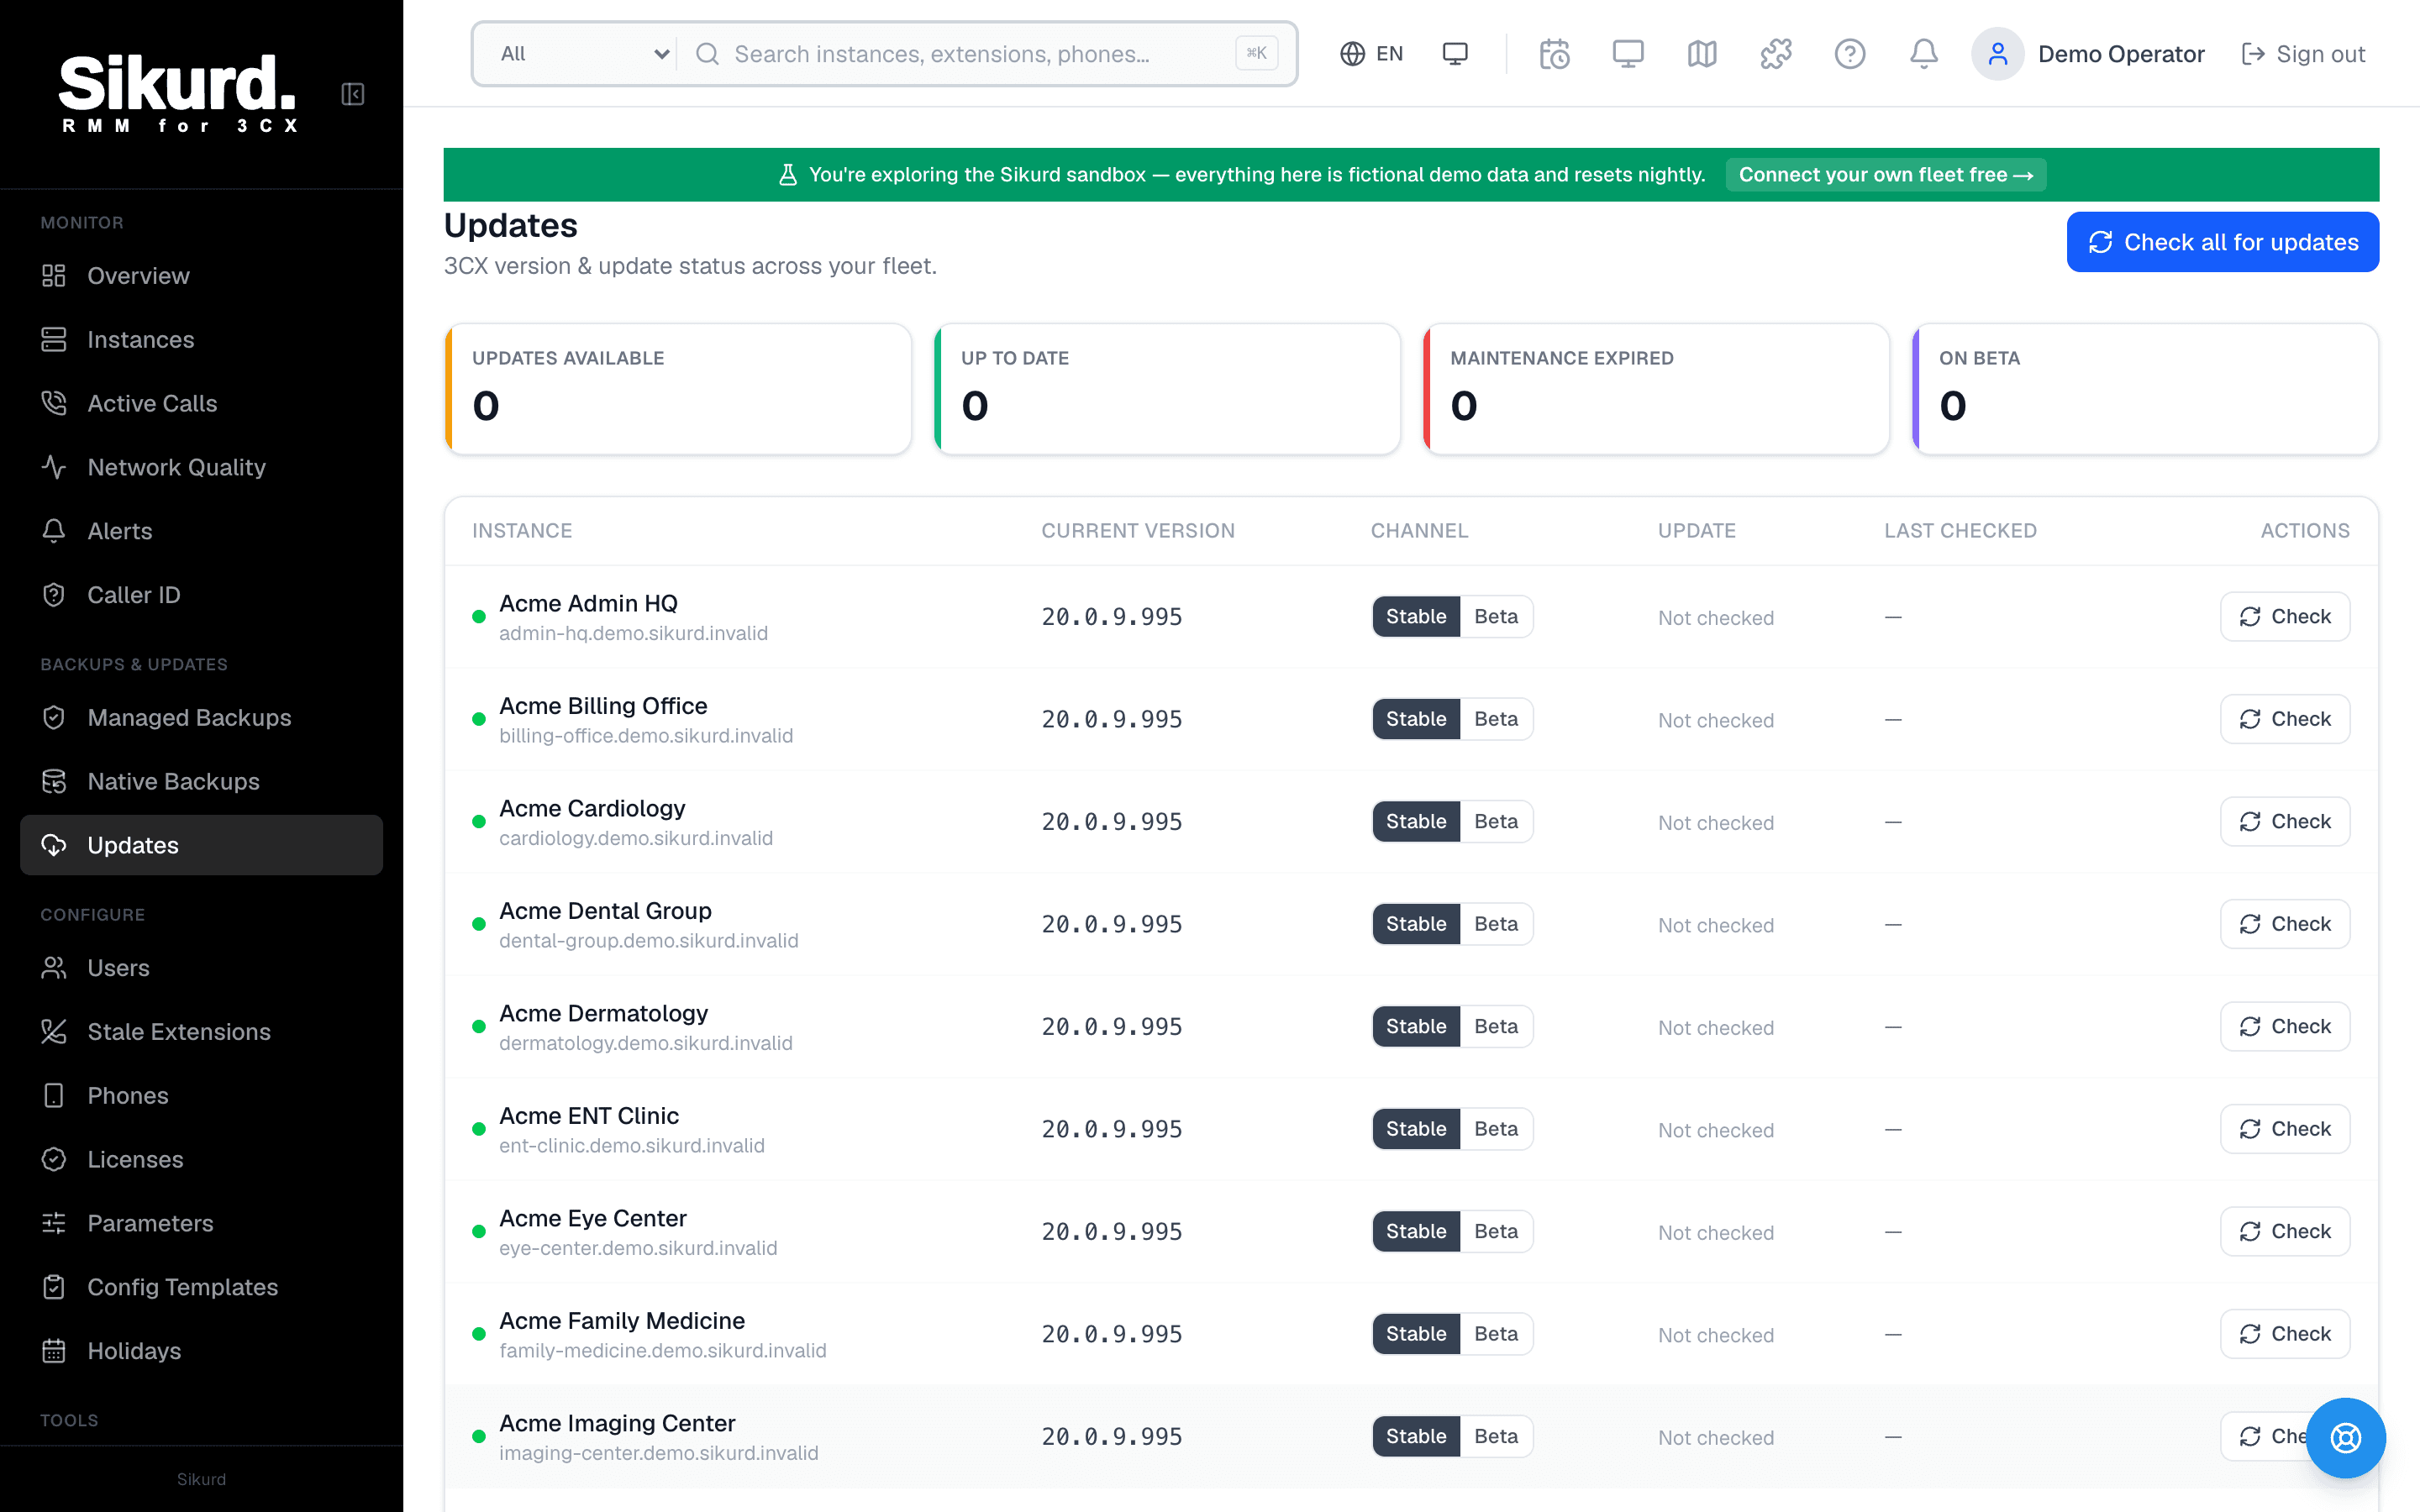Check updates for Acme Admin HQ
Screen dimensions: 2420x1512
2284,617
